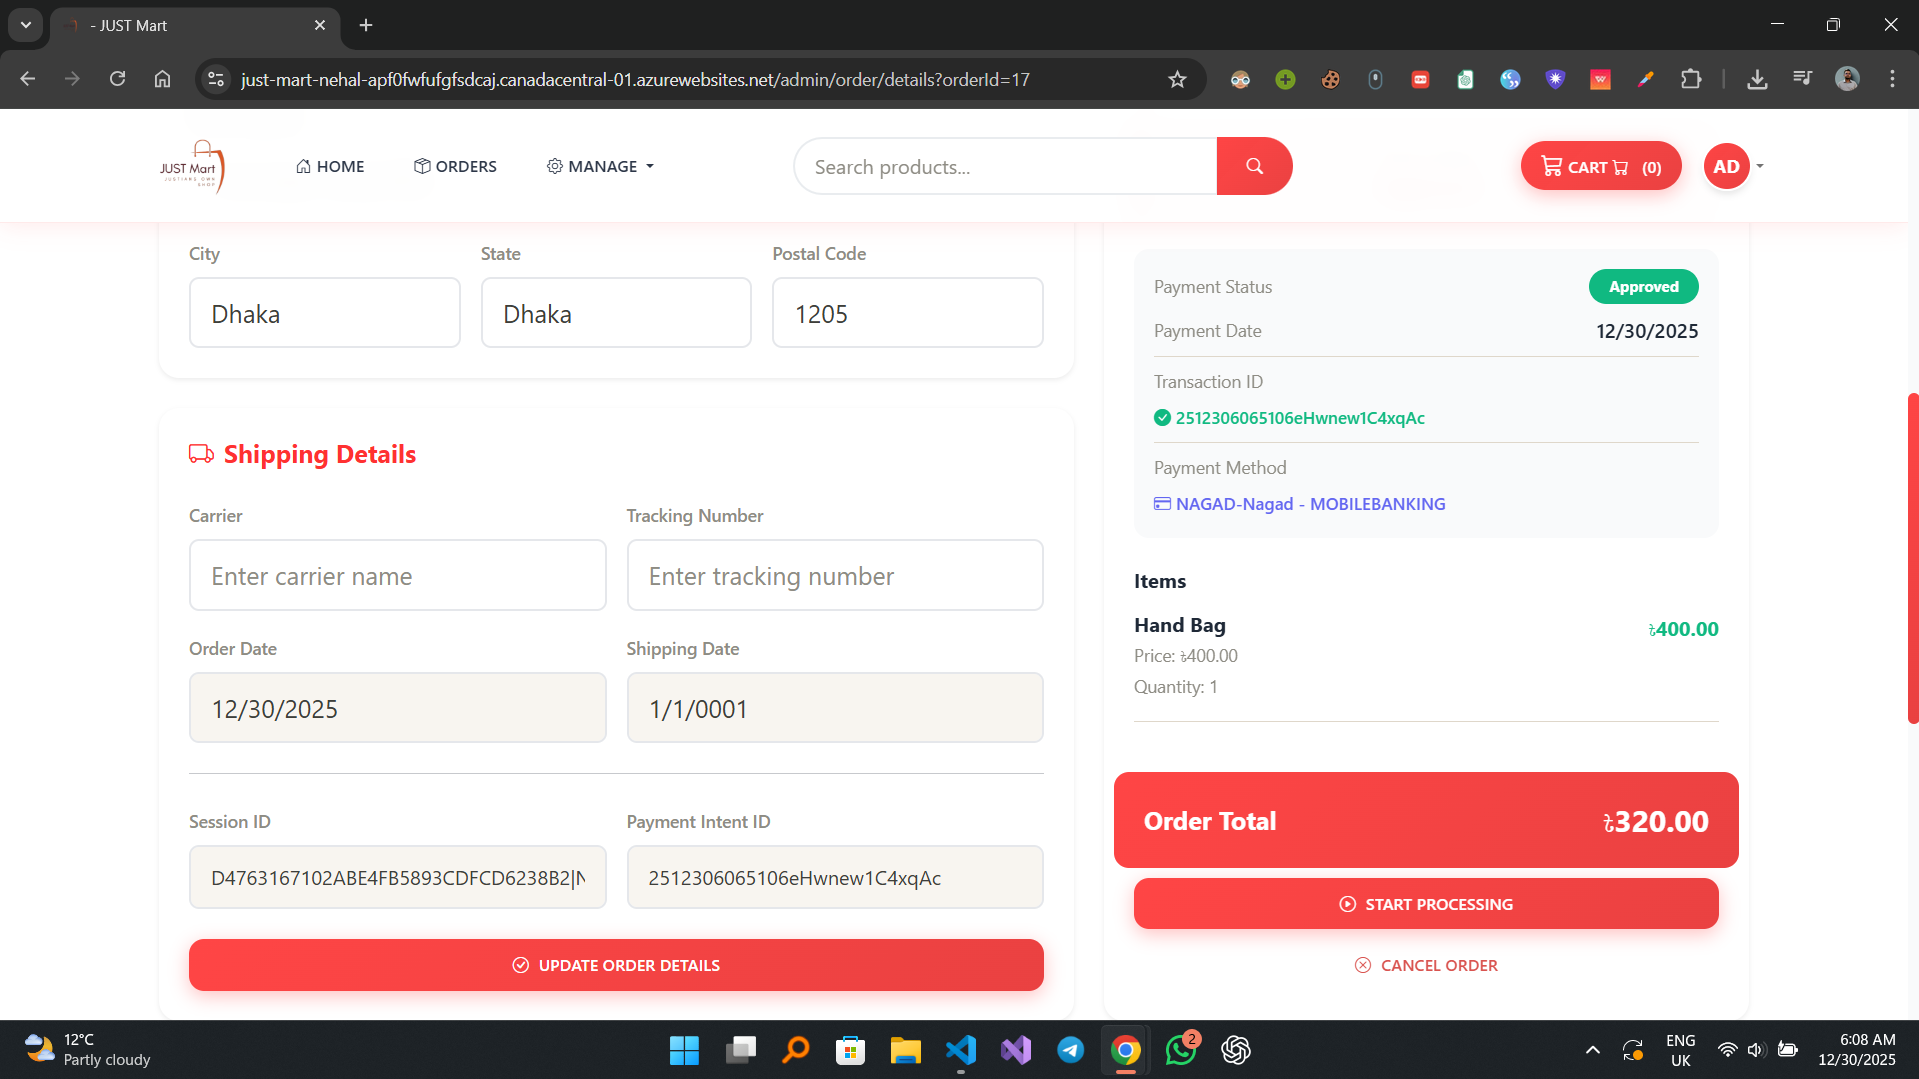Click the UPDATE ORDER DETAILS button

point(616,964)
